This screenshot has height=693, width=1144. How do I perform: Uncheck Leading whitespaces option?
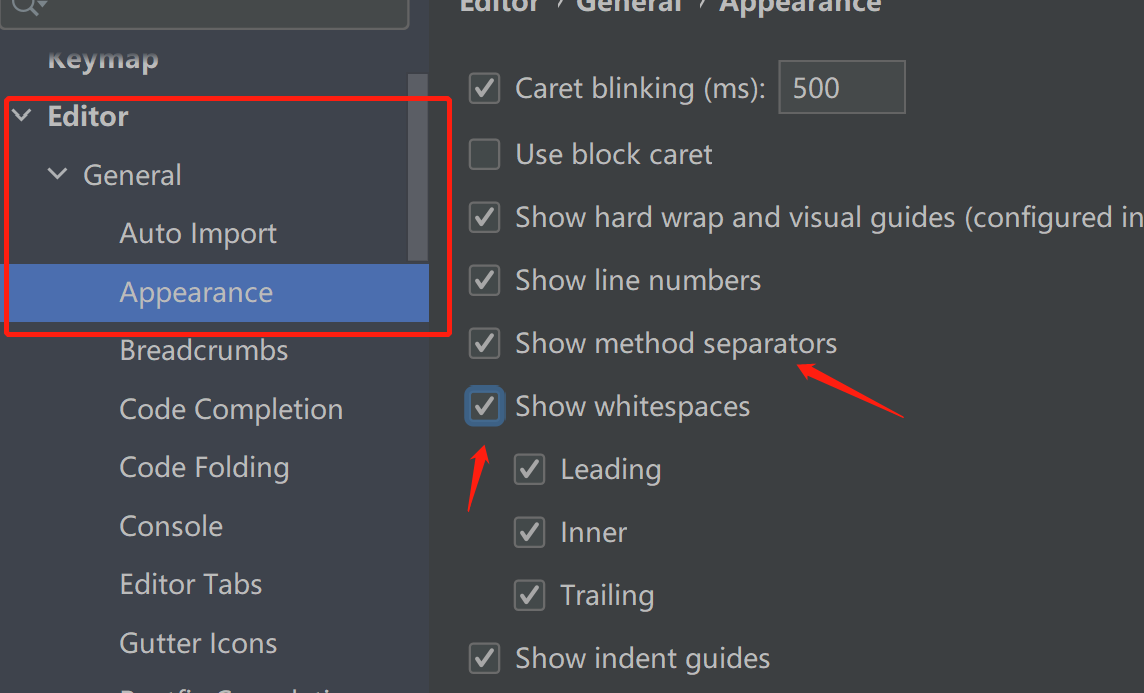click(x=530, y=469)
